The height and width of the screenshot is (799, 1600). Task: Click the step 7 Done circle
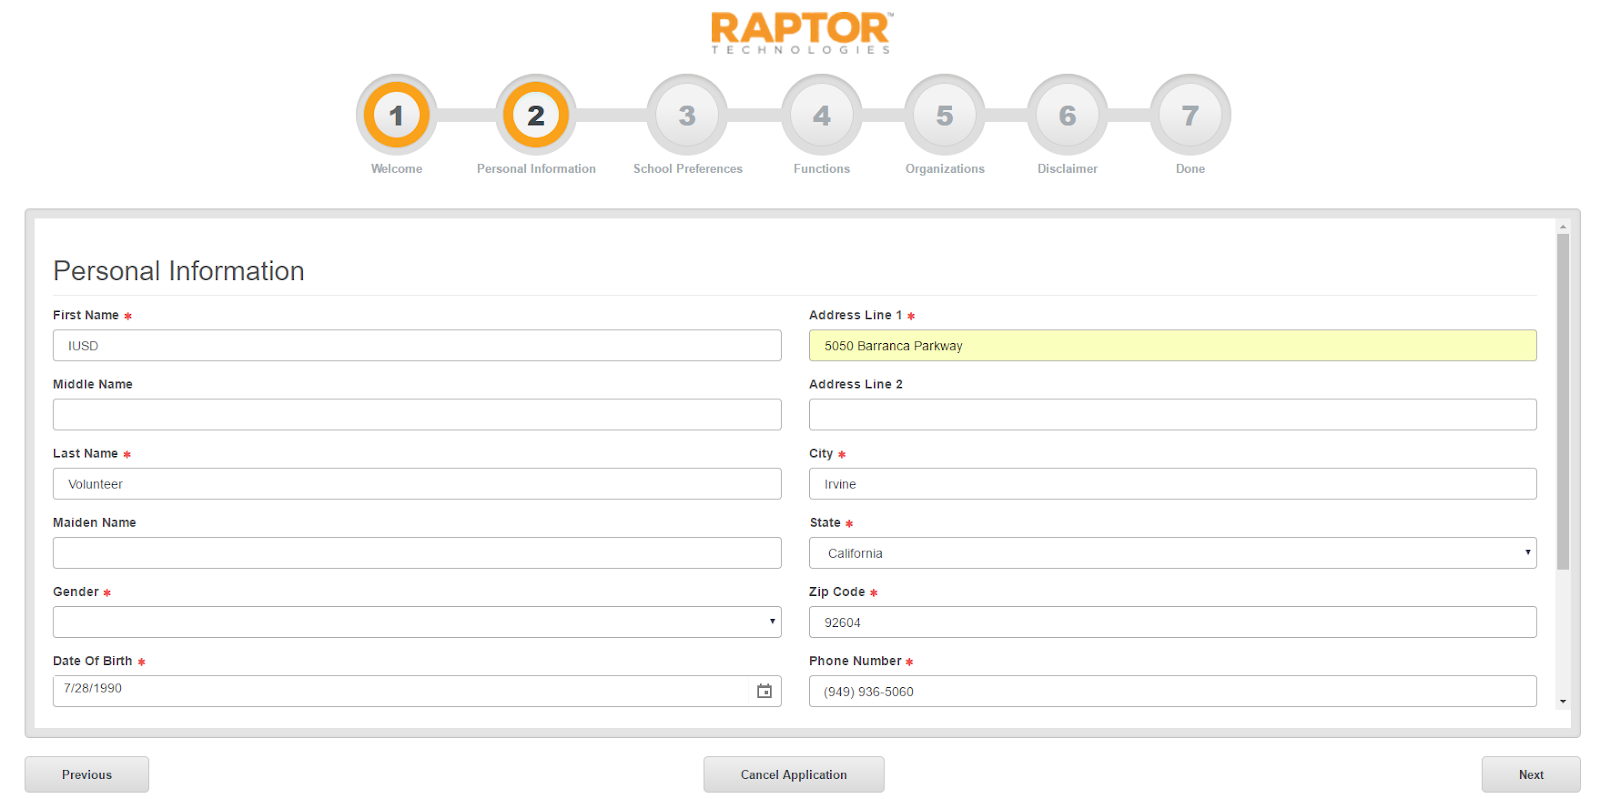coord(1190,116)
